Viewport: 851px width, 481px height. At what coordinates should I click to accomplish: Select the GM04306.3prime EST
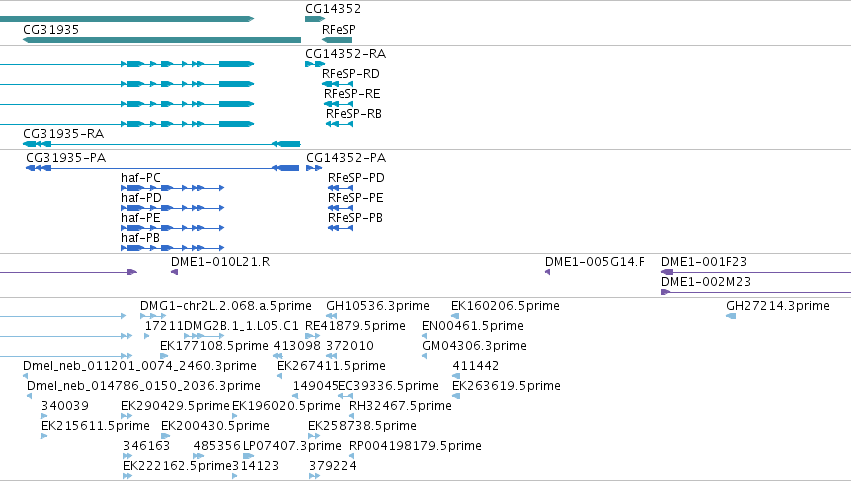(424, 356)
